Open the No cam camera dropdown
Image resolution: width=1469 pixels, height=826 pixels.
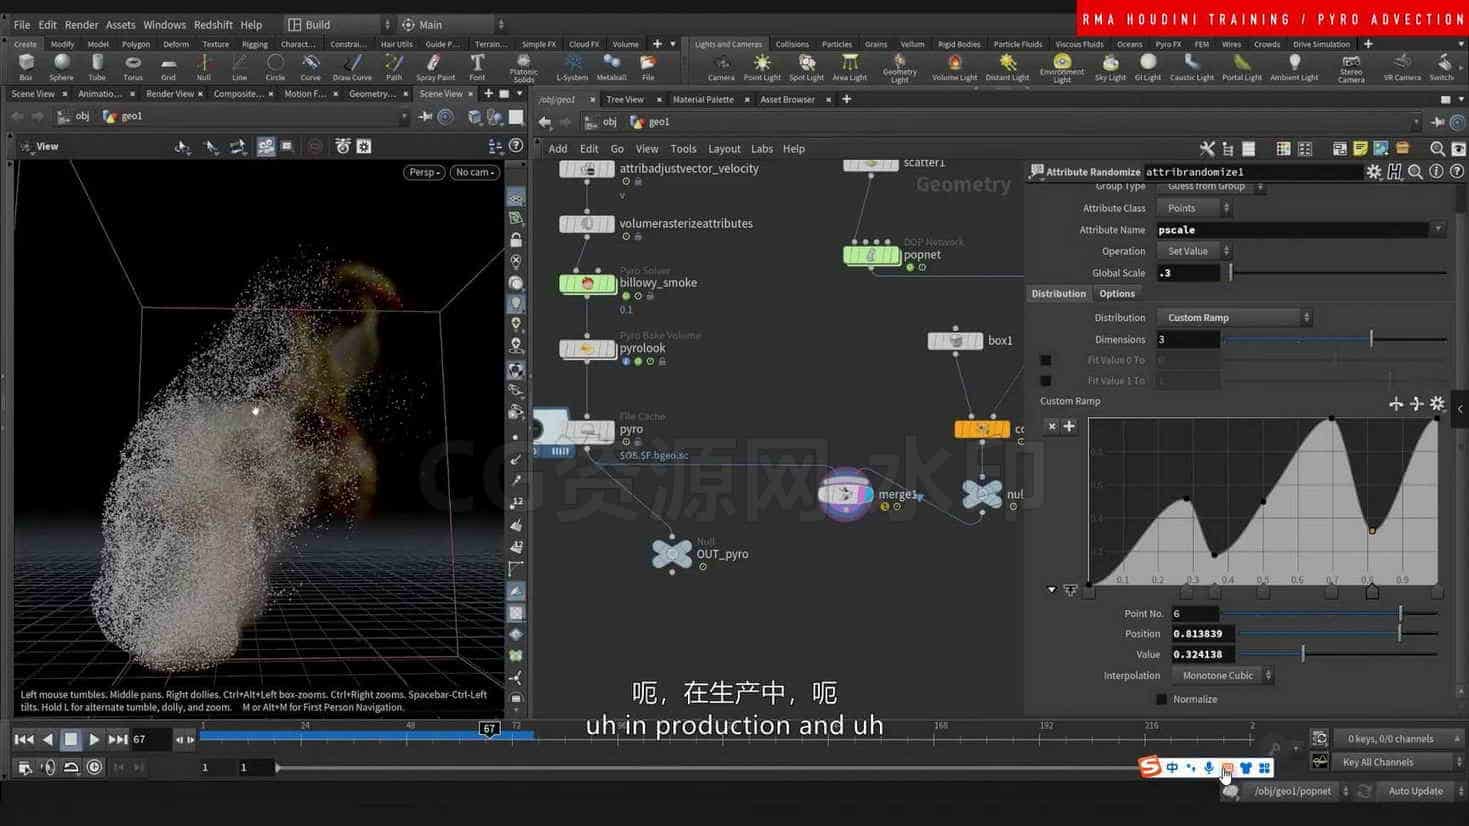tap(474, 172)
